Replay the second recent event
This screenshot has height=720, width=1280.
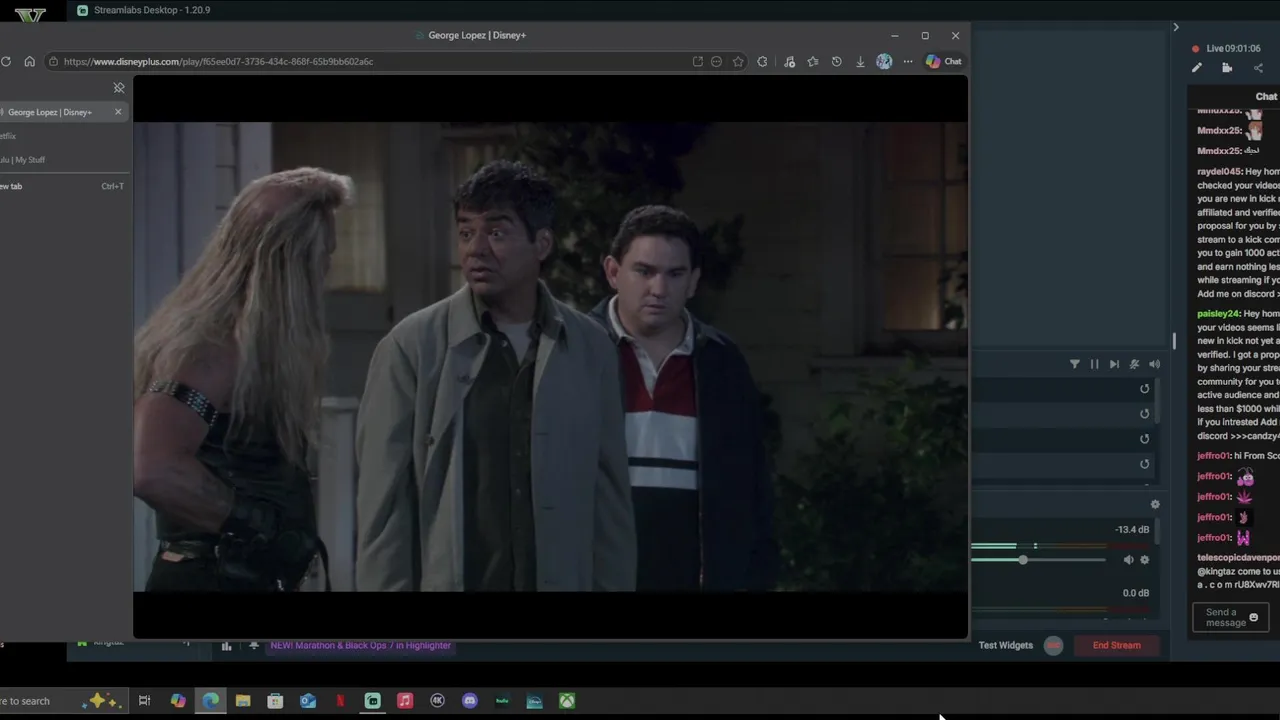(x=1145, y=414)
